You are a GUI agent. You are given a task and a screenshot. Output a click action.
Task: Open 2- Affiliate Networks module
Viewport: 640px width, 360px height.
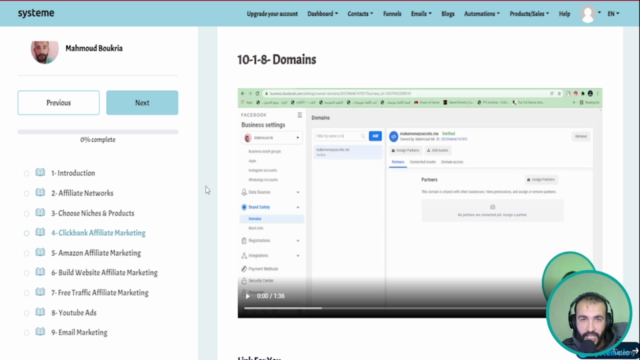(x=82, y=193)
